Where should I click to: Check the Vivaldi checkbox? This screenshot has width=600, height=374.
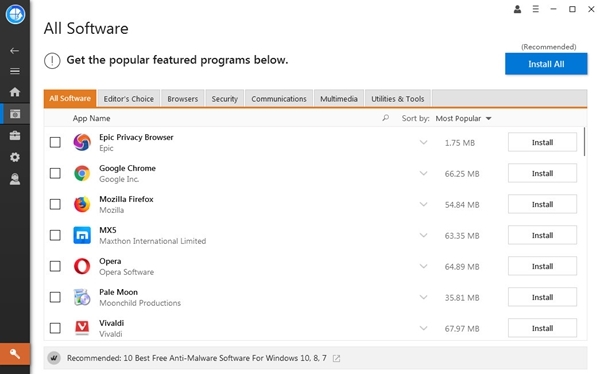[x=55, y=328]
